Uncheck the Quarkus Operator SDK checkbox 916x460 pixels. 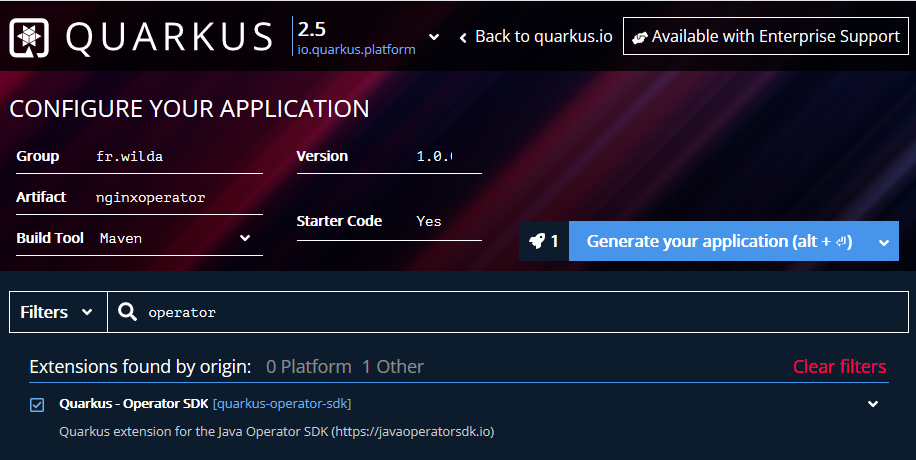click(x=37, y=404)
